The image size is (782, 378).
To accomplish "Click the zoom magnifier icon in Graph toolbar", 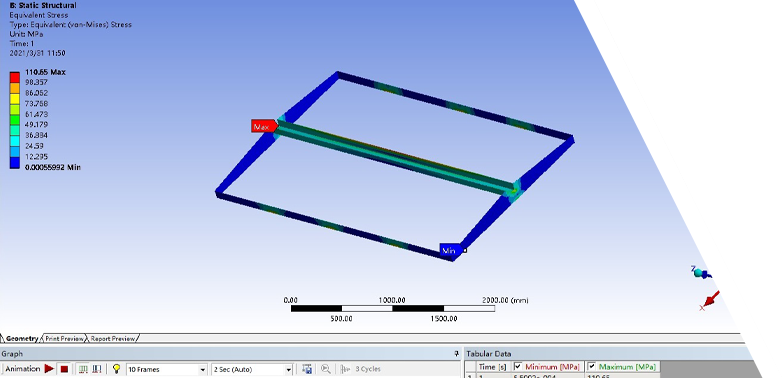I will click(x=326, y=369).
